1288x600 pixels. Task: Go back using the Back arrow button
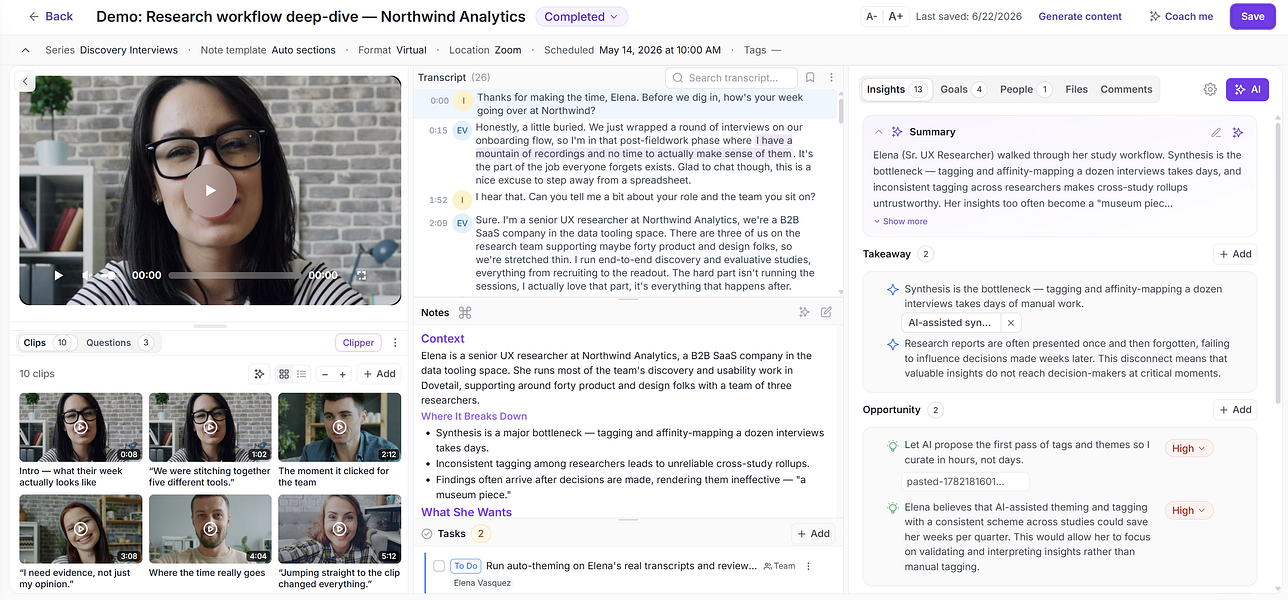pyautogui.click(x=50, y=16)
